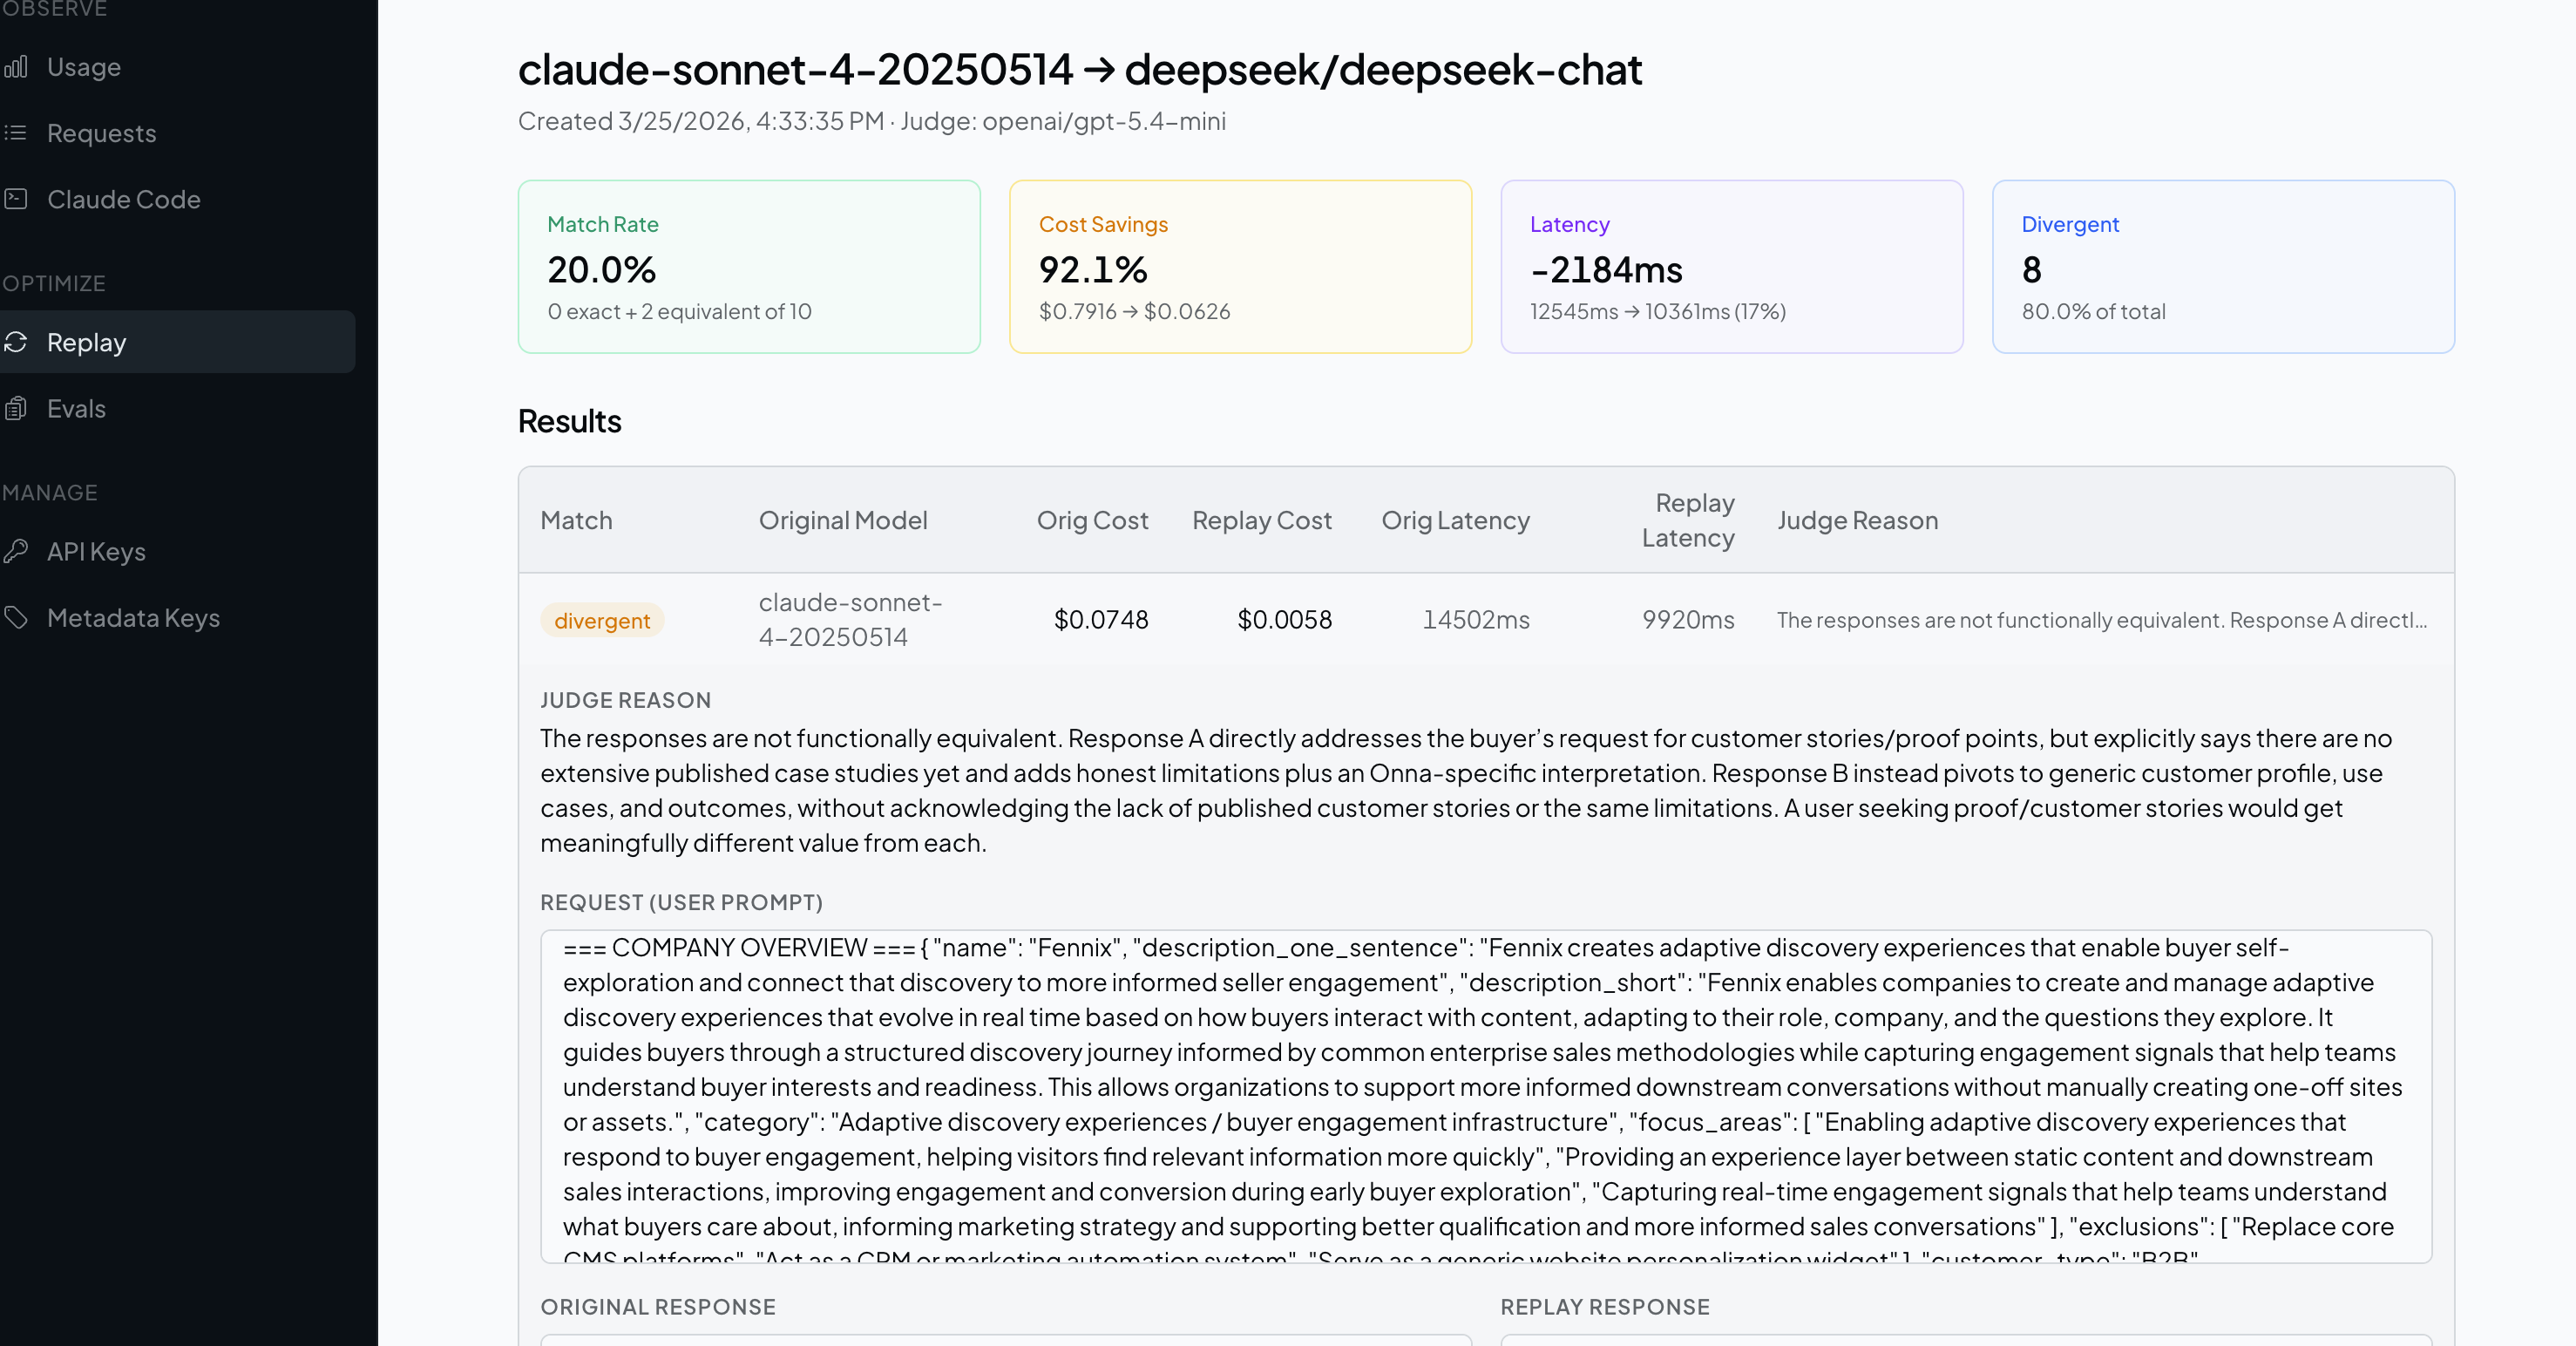Click the Usage bar chart icon
The height and width of the screenshot is (1346, 2576).
click(x=16, y=67)
